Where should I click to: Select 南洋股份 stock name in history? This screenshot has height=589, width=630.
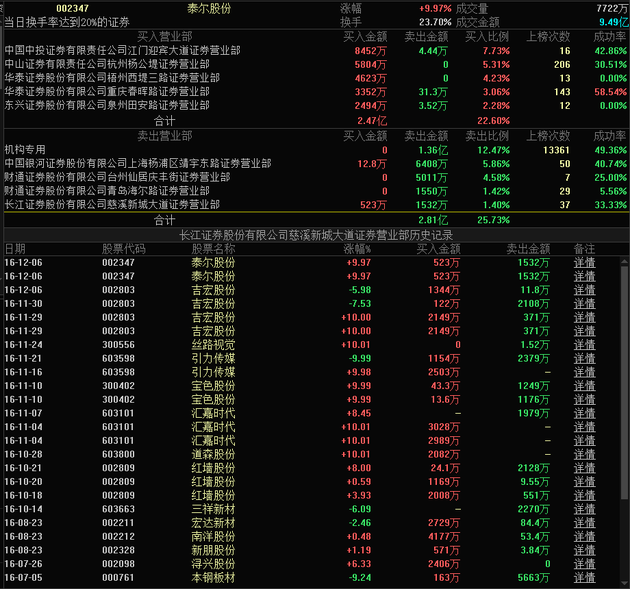click(x=213, y=536)
